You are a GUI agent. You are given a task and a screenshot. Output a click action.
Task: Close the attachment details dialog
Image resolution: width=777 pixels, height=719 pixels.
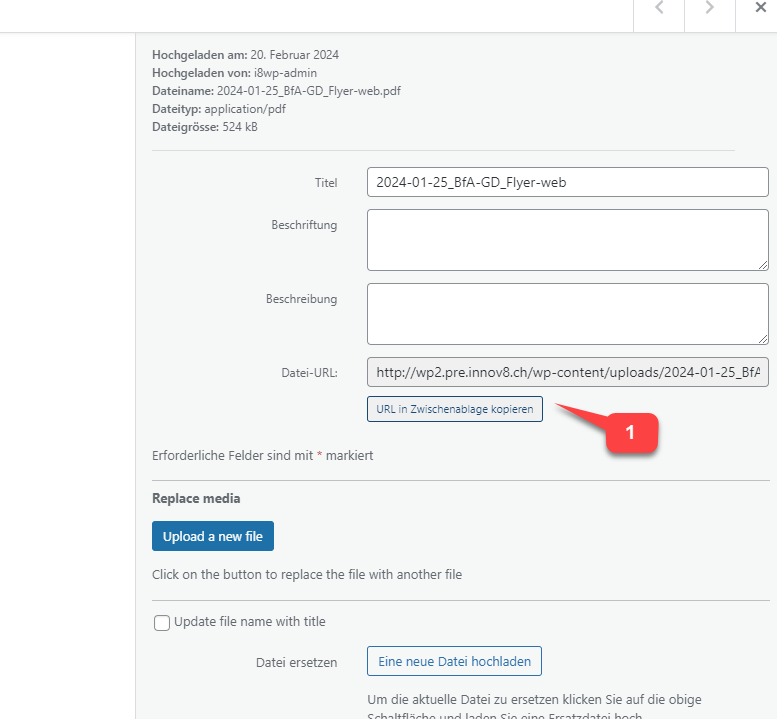tap(761, 7)
